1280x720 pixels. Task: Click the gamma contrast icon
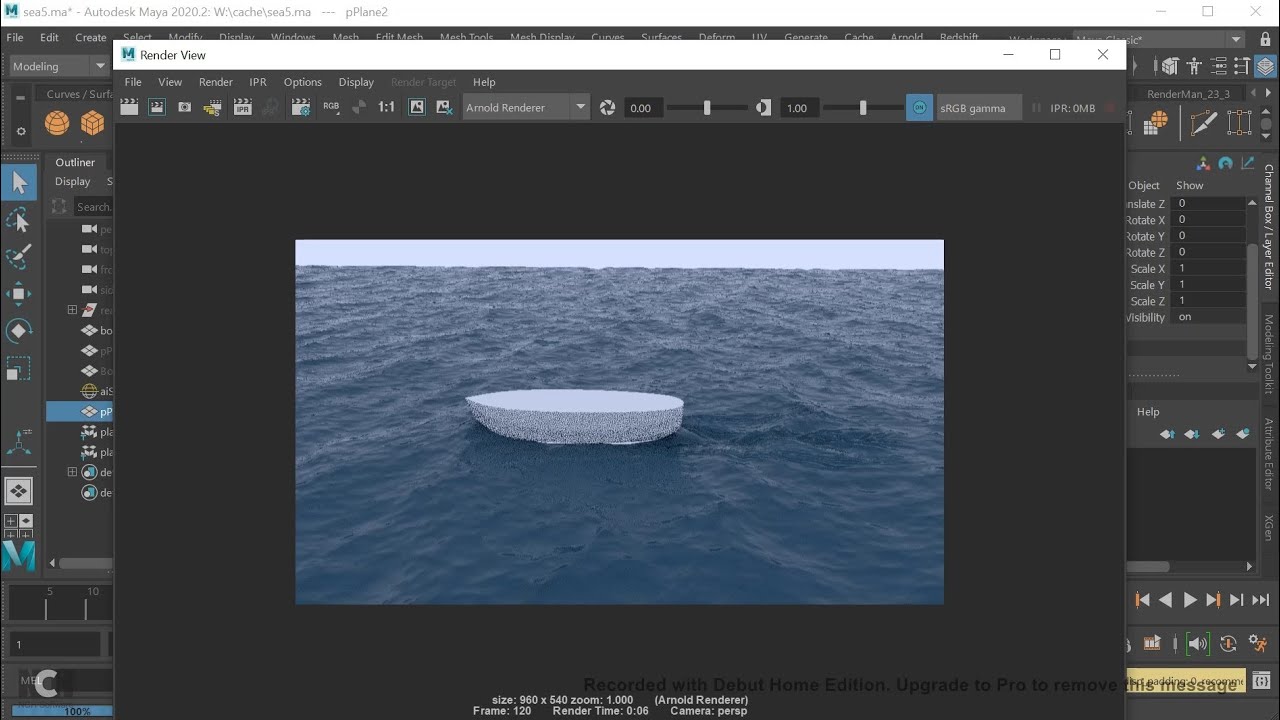pyautogui.click(x=764, y=108)
